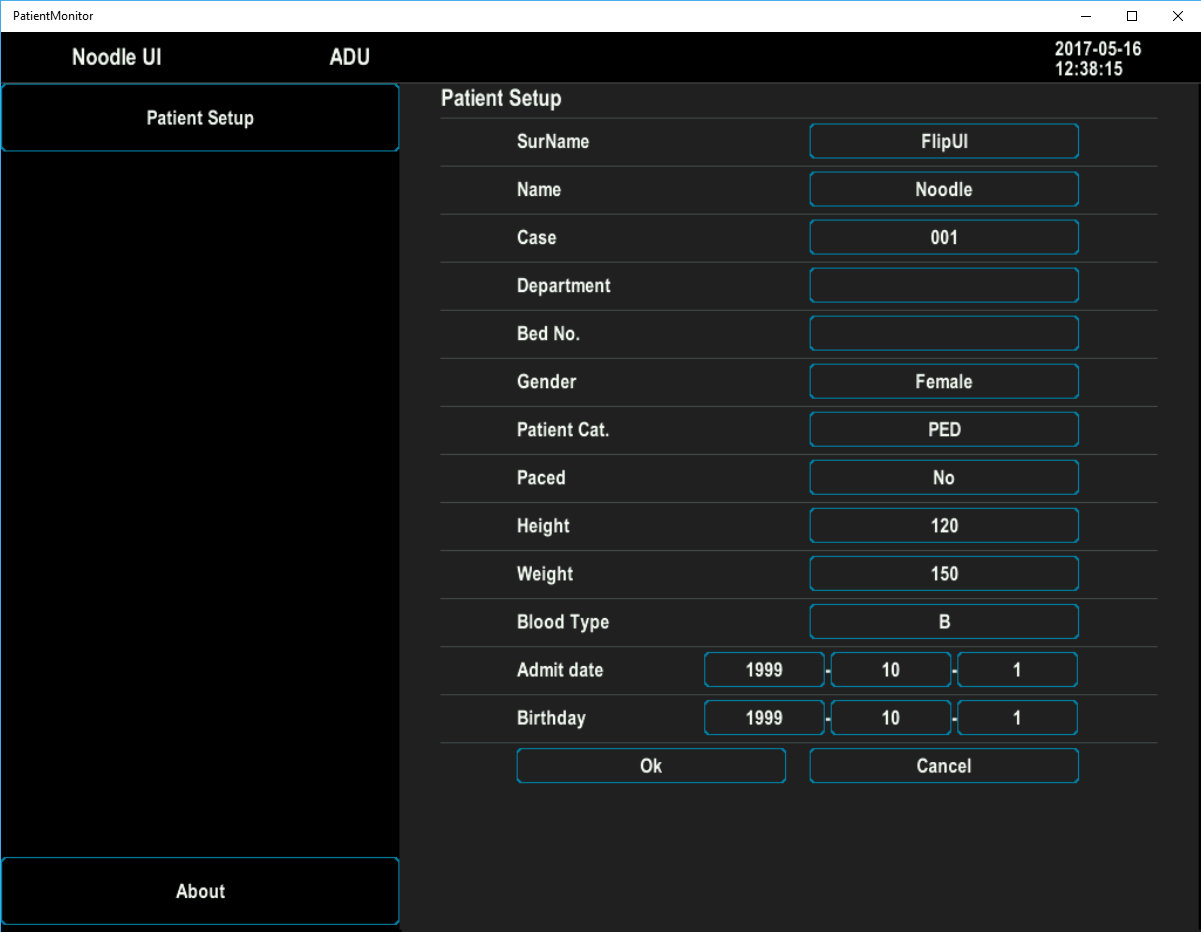1201x932 pixels.
Task: Select the Birthday day field
Action: (1017, 717)
